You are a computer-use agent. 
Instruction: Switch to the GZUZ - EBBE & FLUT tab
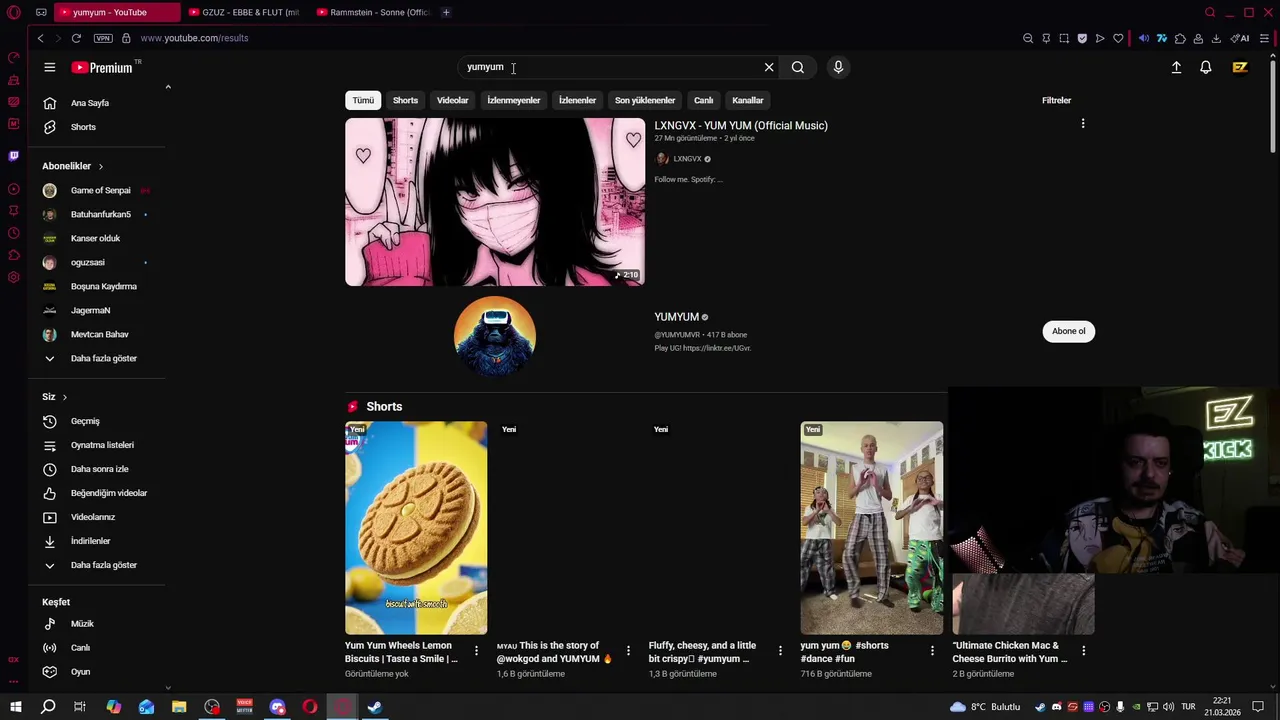[x=244, y=12]
